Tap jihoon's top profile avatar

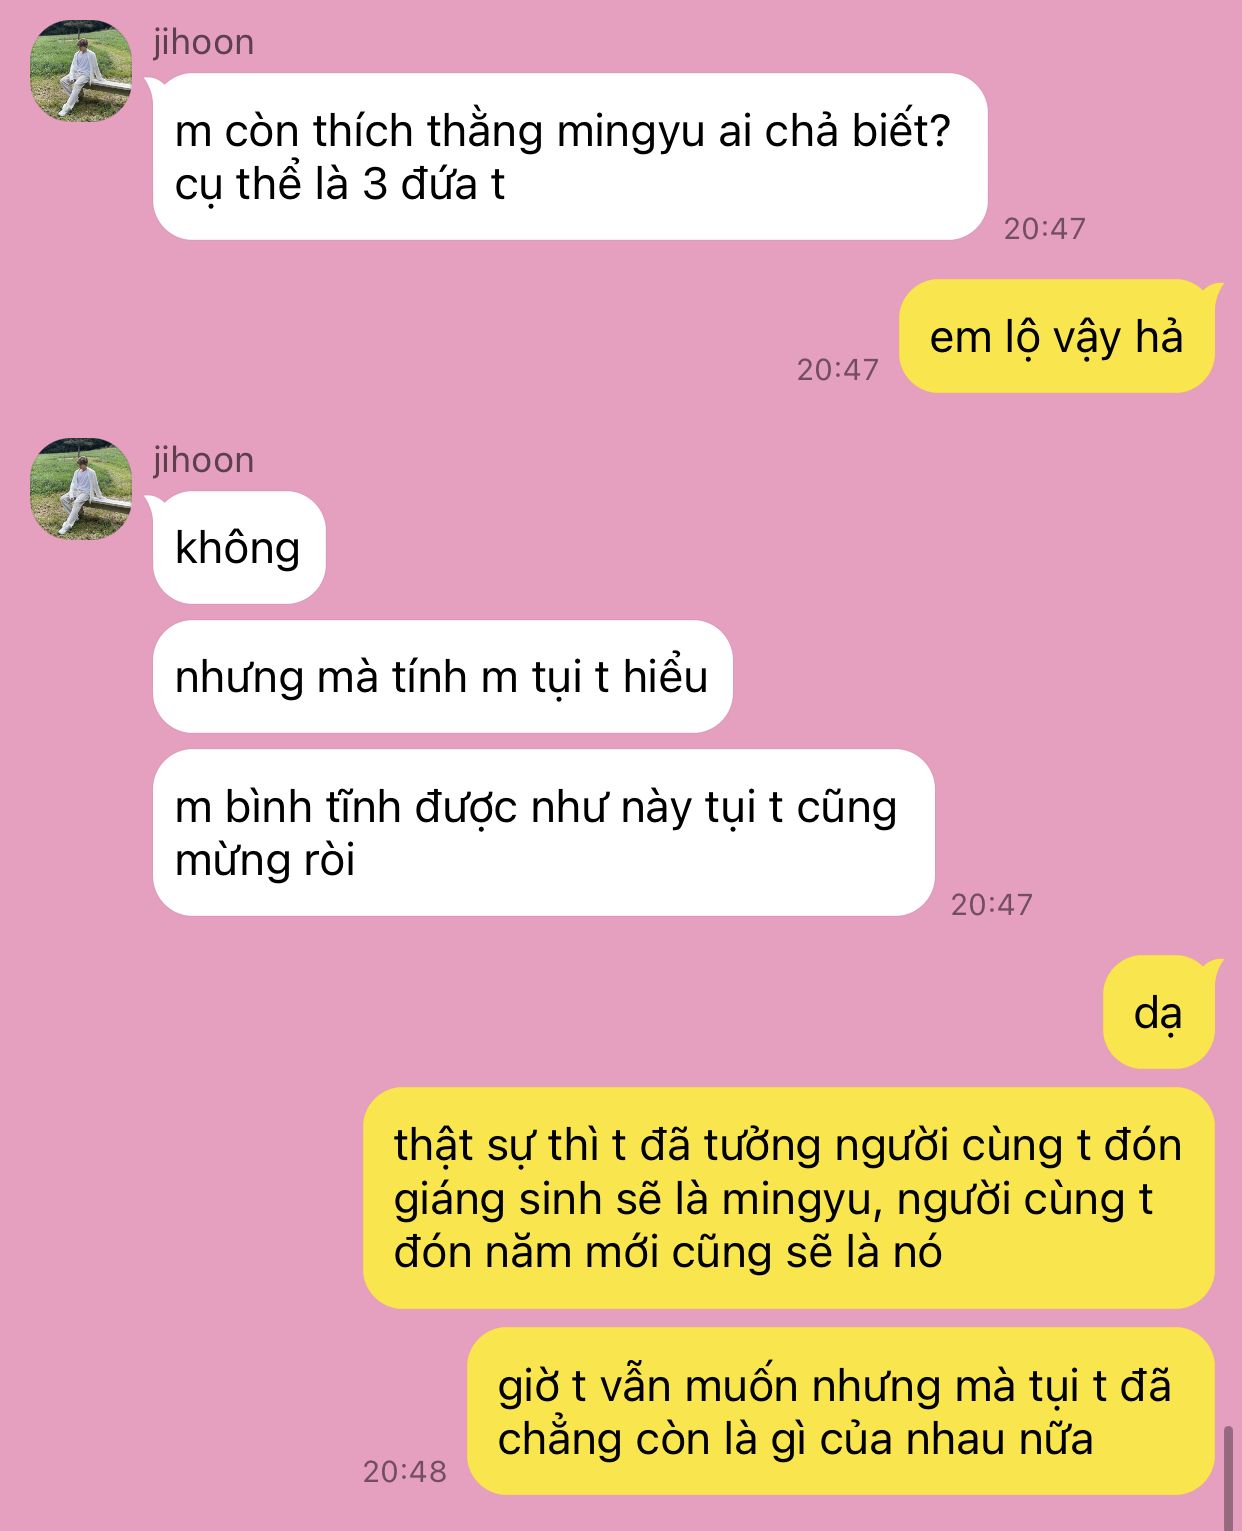click(x=81, y=71)
